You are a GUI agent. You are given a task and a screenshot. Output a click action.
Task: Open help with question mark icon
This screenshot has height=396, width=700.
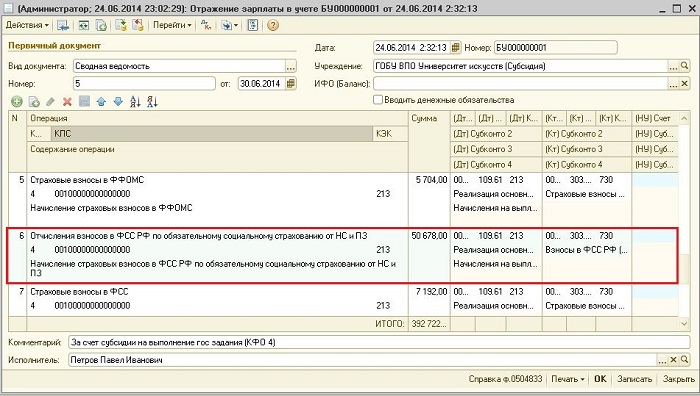click(273, 25)
